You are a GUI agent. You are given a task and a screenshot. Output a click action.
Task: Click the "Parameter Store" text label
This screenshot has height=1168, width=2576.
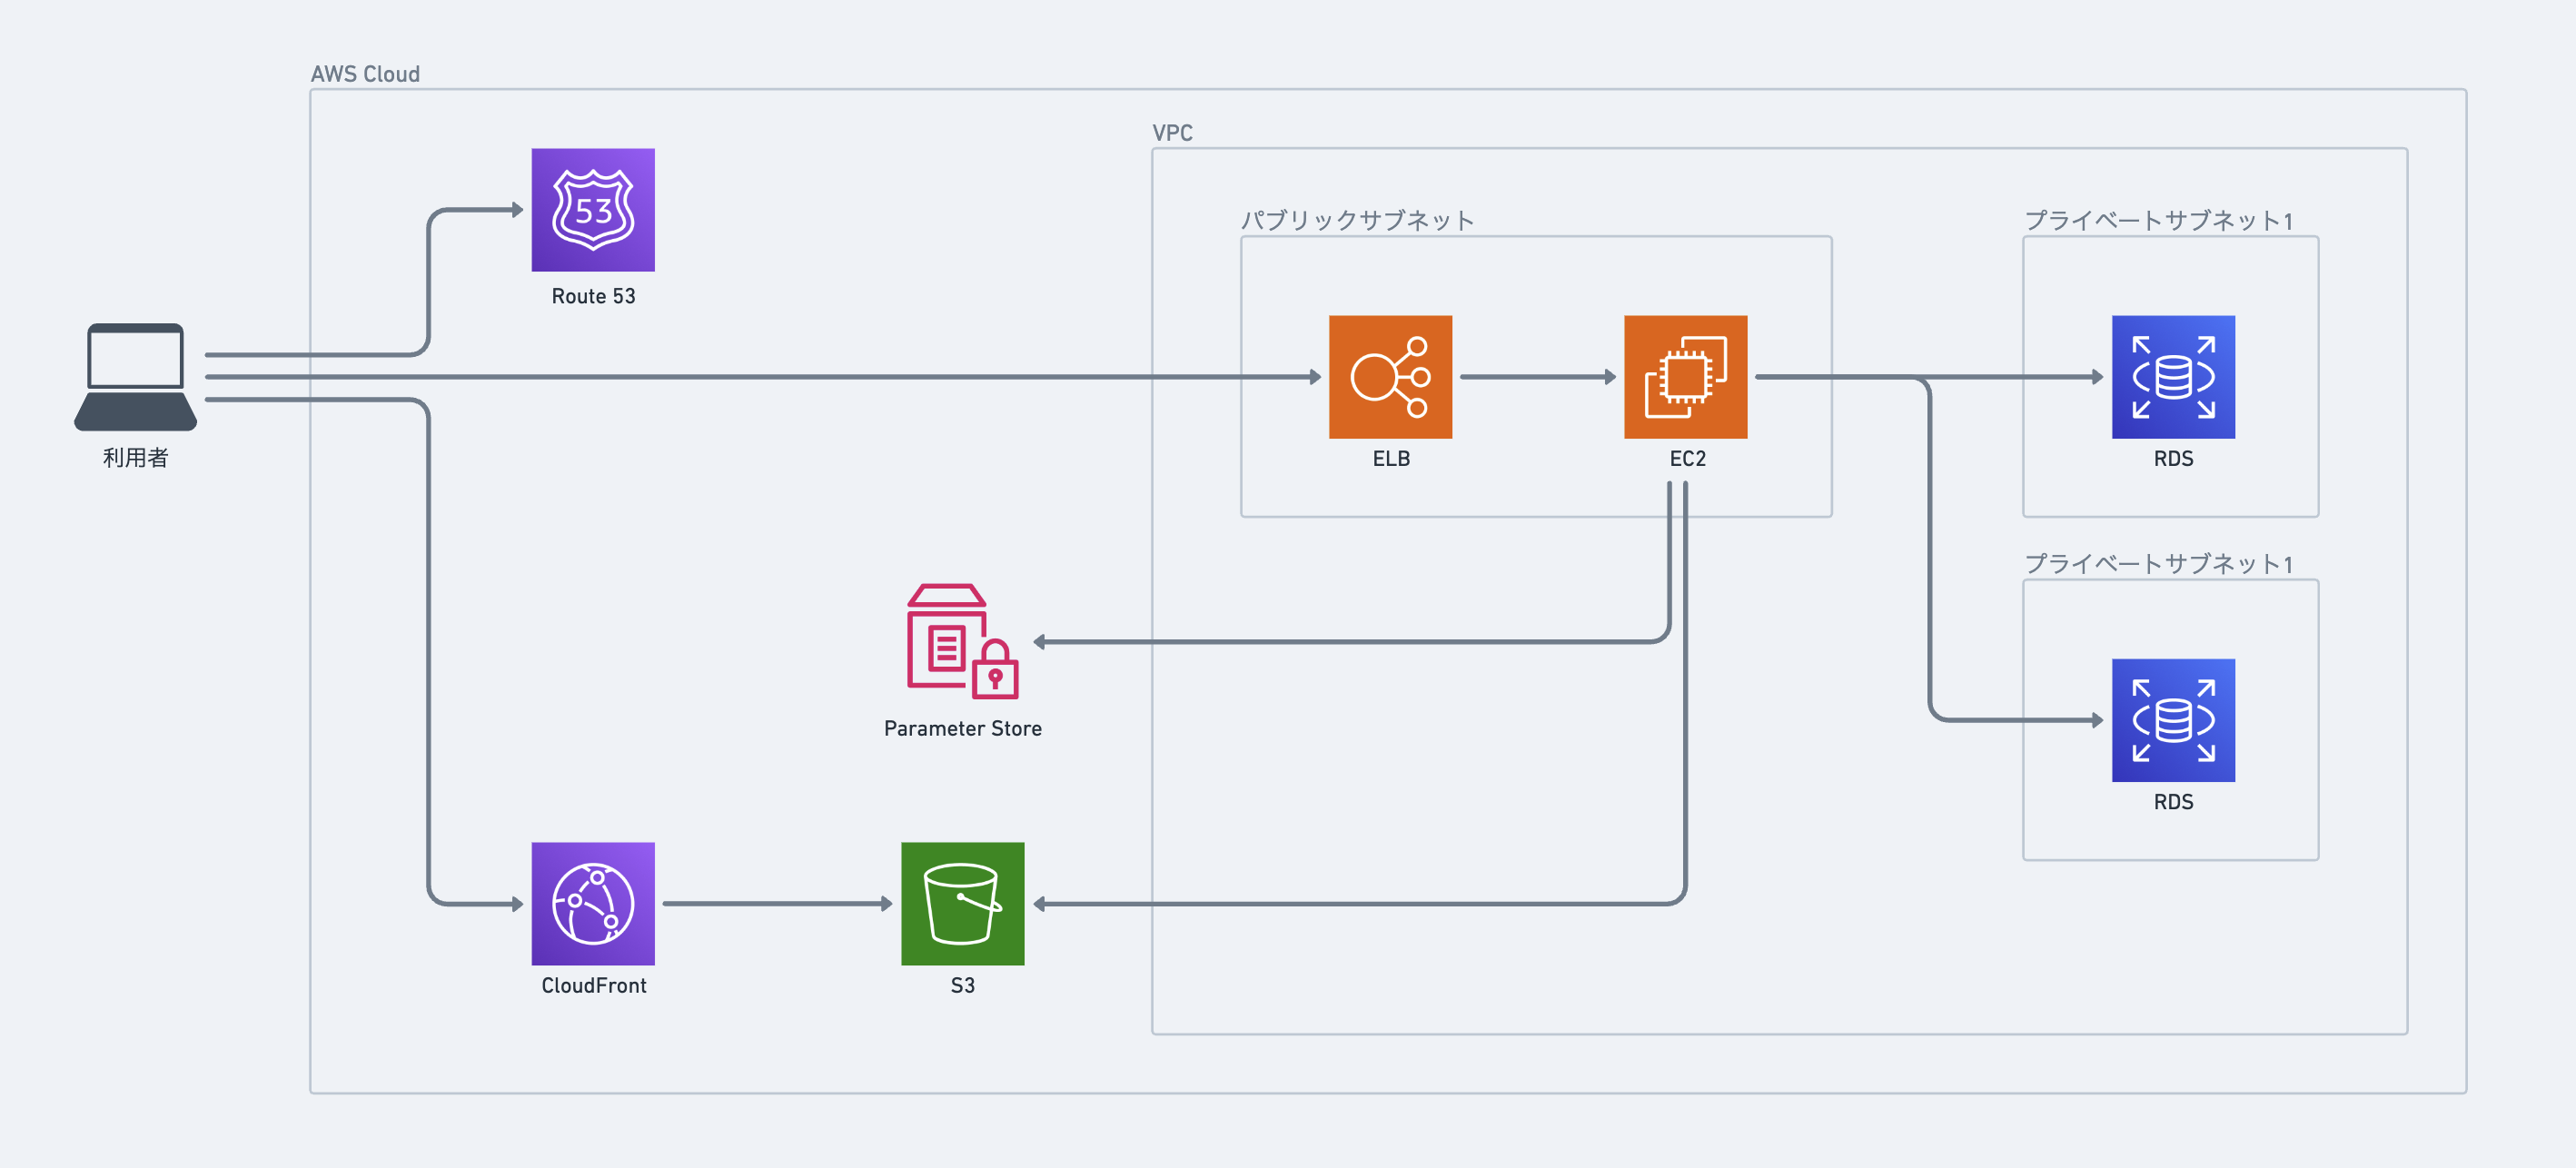pyautogui.click(x=962, y=728)
